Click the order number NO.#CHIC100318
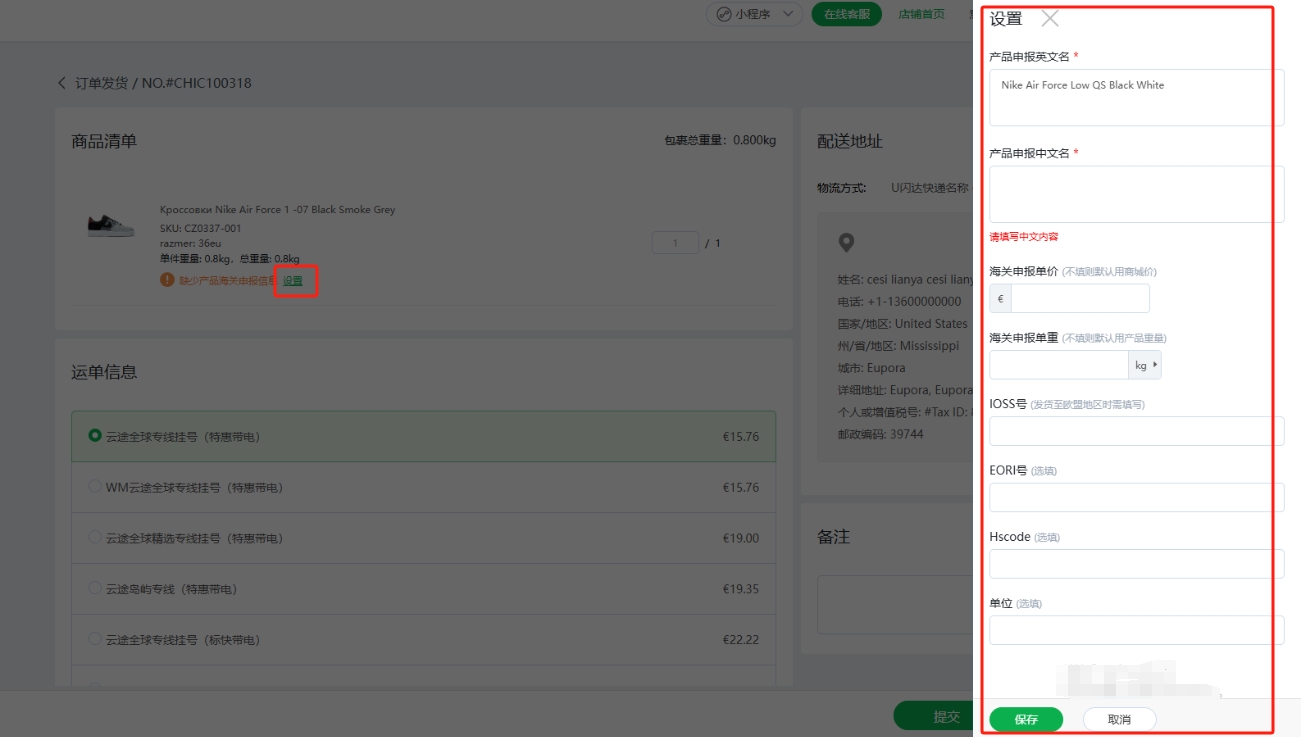This screenshot has width=1312, height=737. click(197, 83)
